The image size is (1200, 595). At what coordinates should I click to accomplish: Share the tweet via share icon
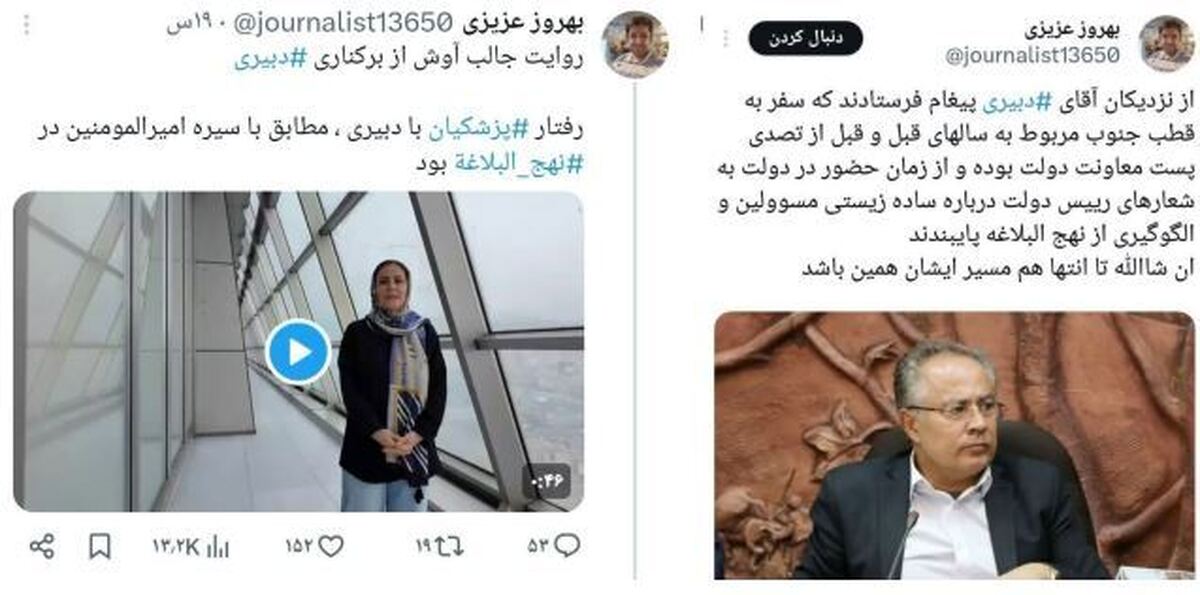tap(41, 546)
